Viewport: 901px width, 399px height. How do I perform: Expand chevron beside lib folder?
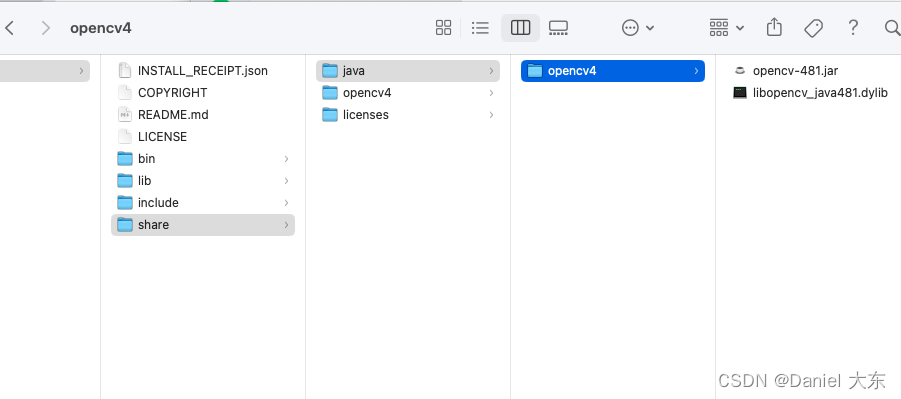pos(286,181)
